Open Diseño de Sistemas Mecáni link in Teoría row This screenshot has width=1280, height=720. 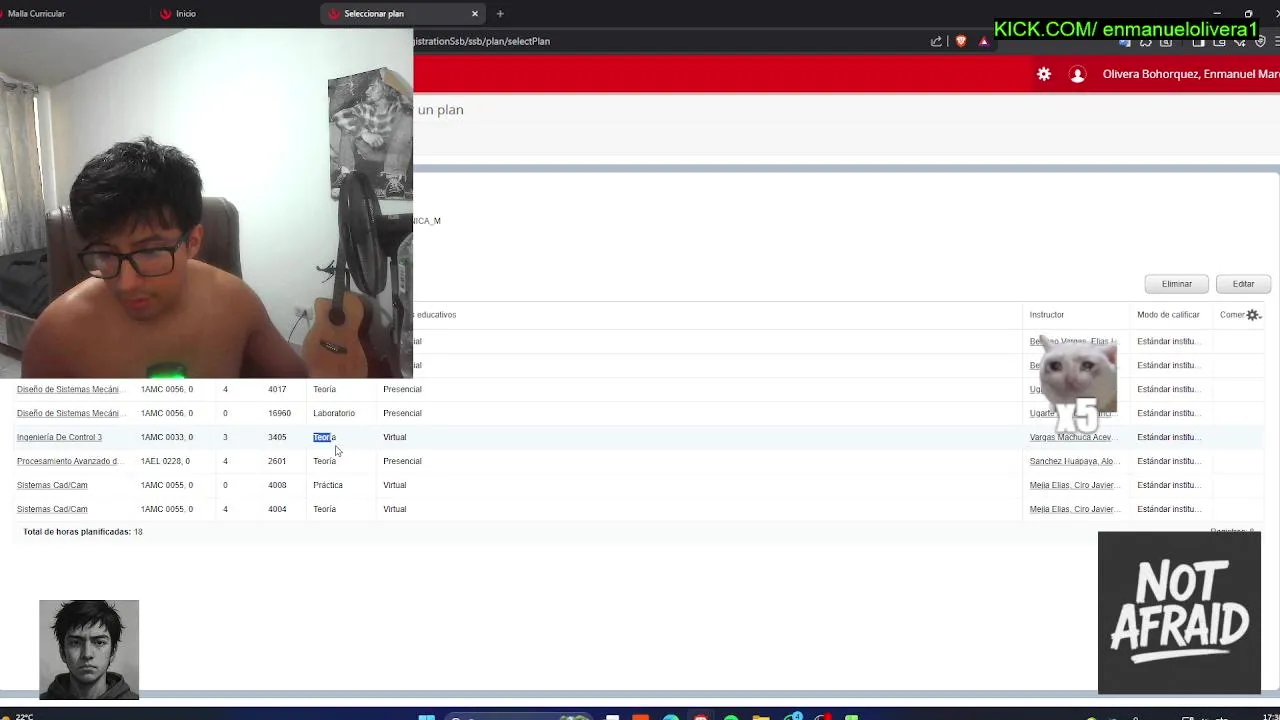(x=68, y=389)
